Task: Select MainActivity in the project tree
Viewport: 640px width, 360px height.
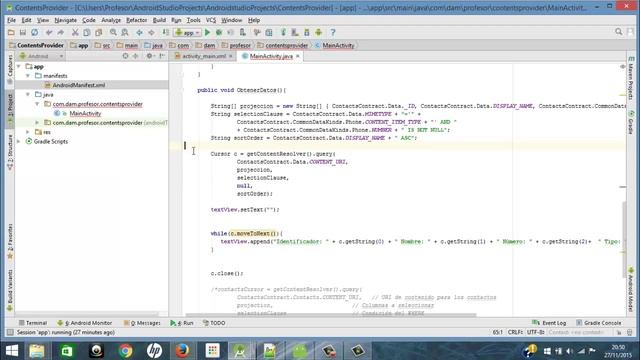Action: pos(85,113)
